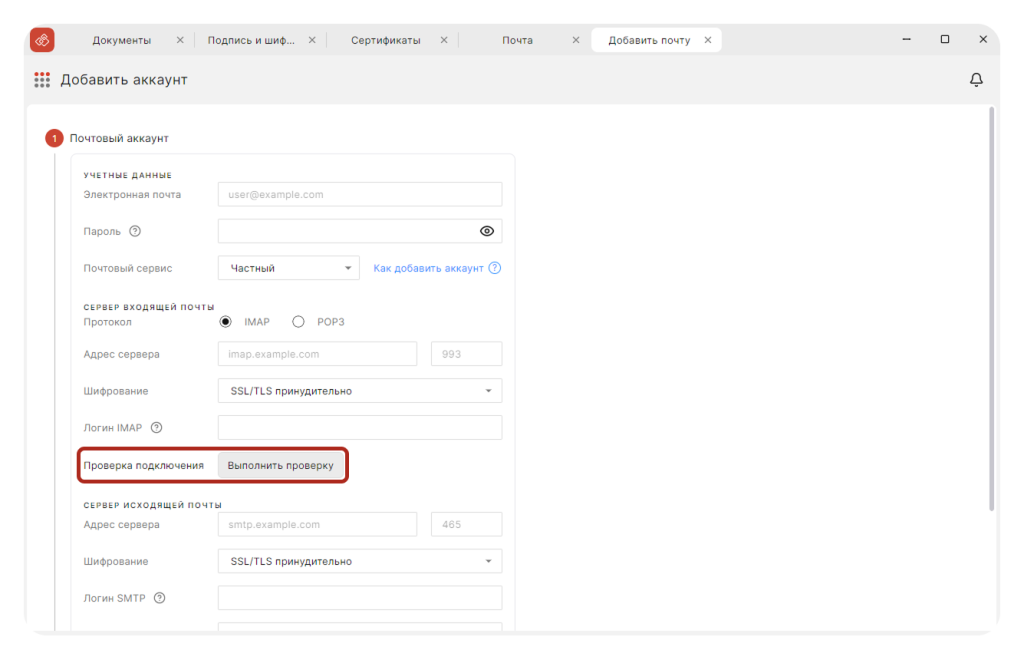Close the Документы tab
Screen dimensions: 1024x660
coord(180,40)
